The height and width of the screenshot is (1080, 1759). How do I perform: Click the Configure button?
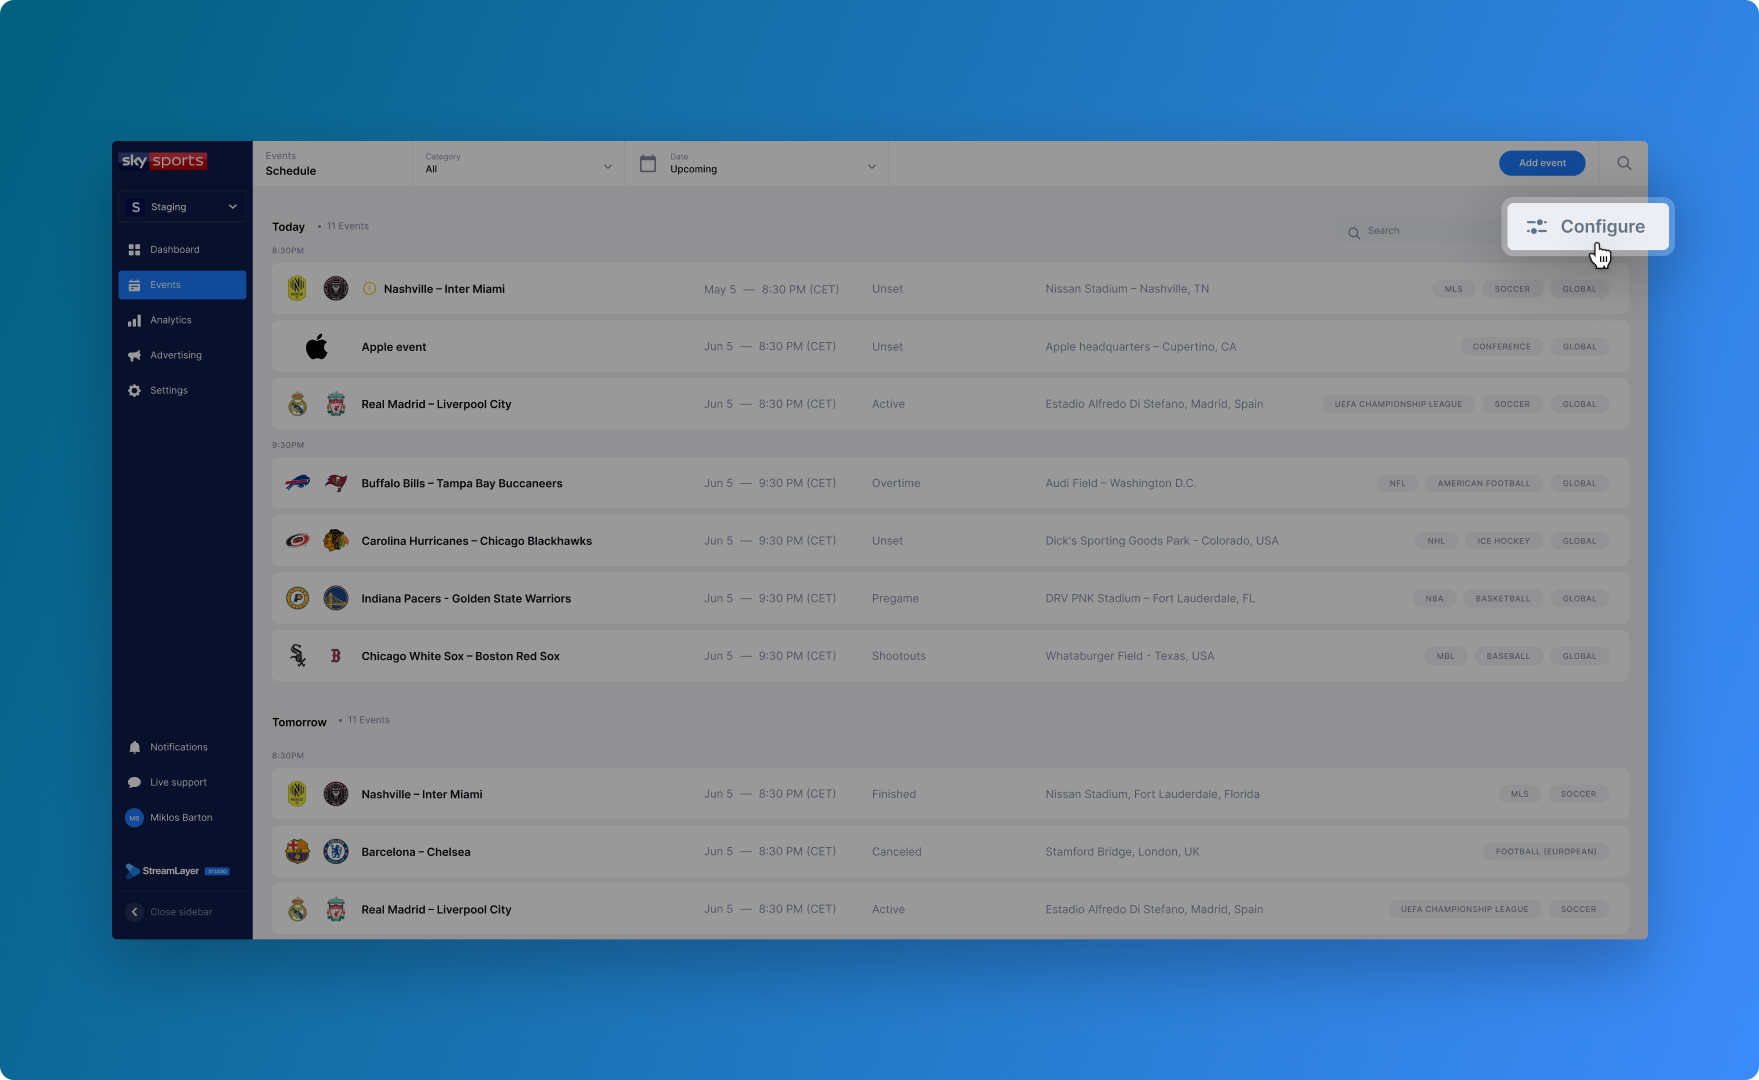click(1588, 227)
